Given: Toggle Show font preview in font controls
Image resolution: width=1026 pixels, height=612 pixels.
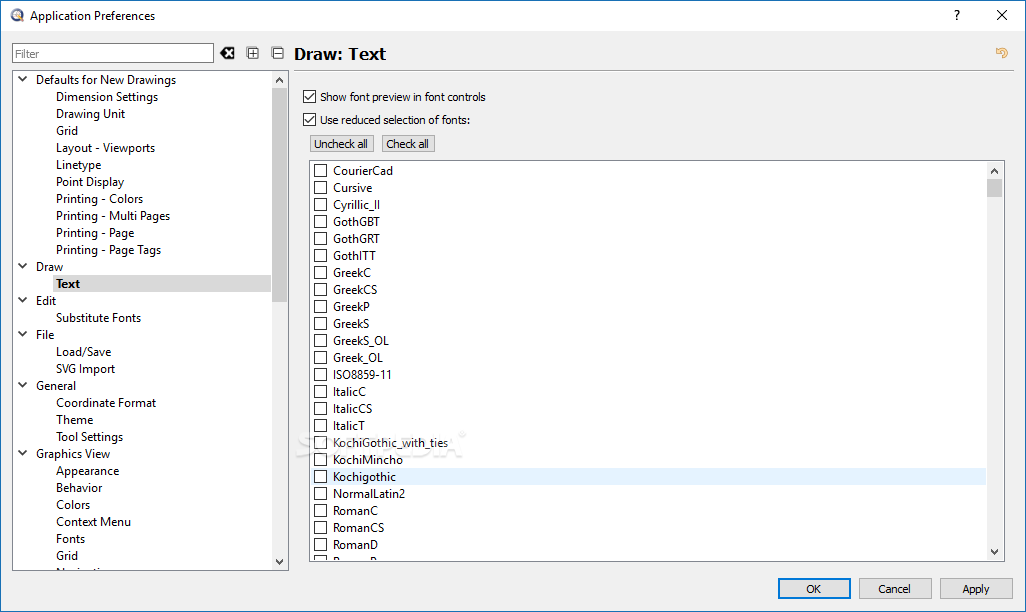Looking at the screenshot, I should tap(310, 97).
